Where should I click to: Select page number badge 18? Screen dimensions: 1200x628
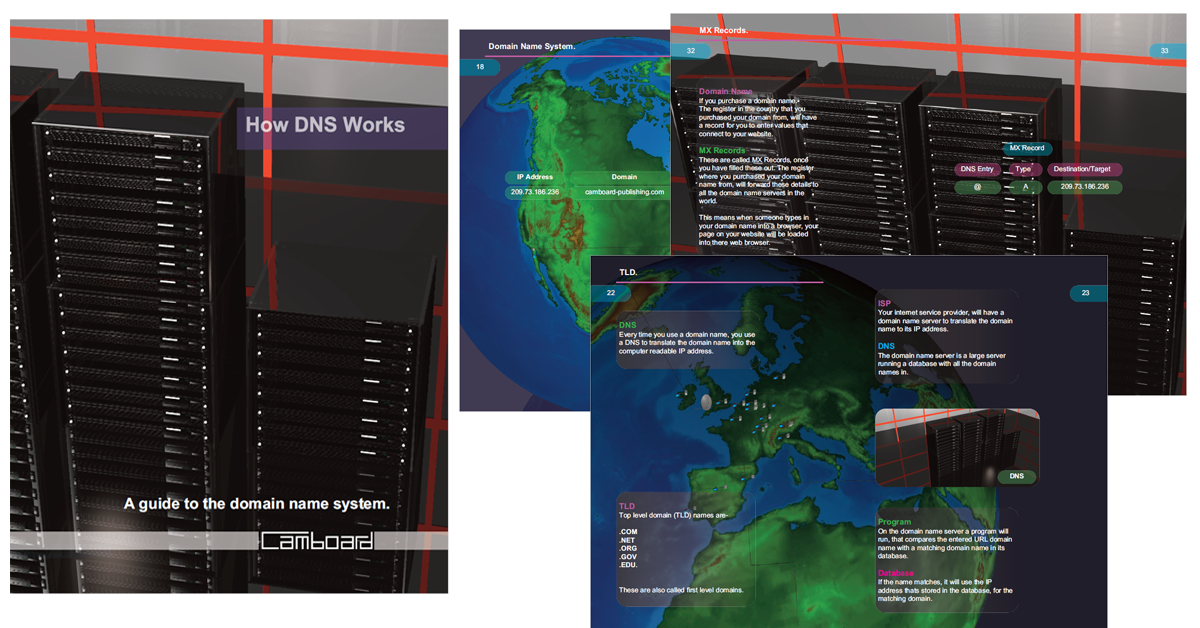pos(481,67)
